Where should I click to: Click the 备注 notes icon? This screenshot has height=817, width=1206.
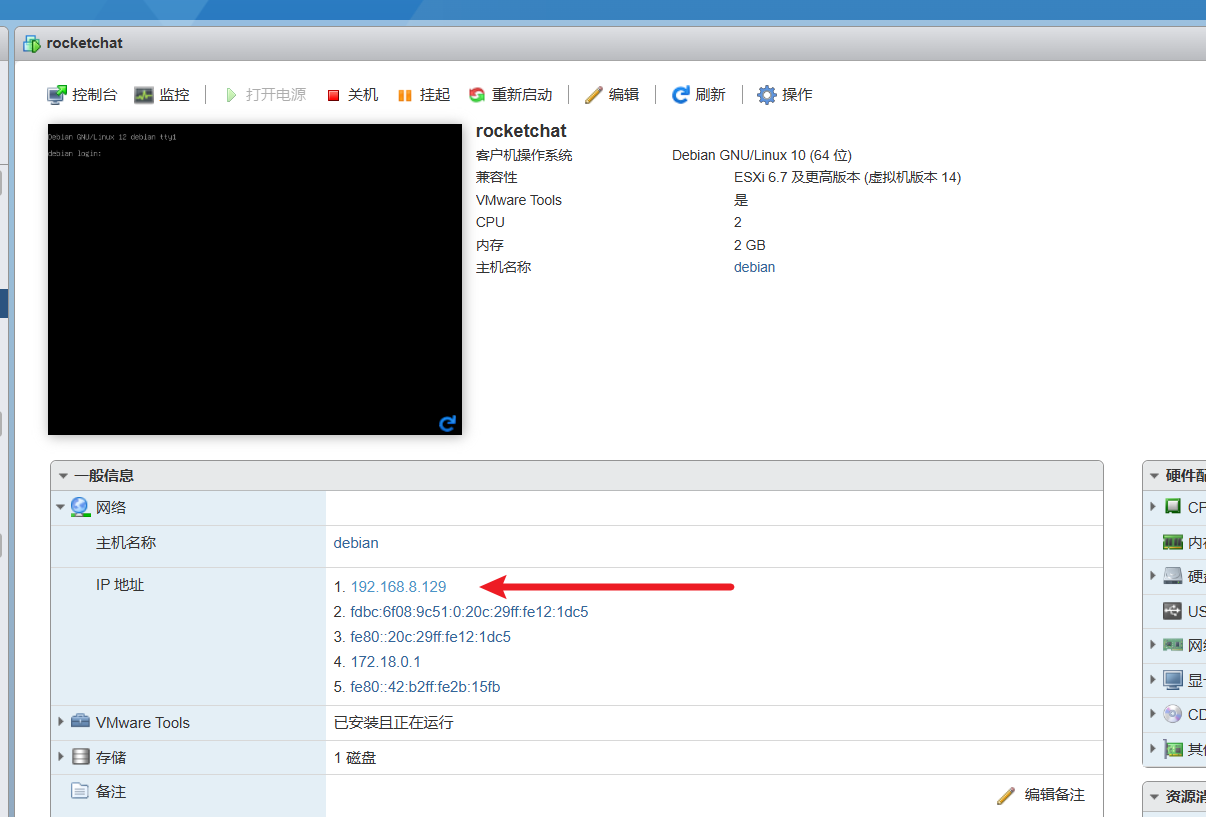click(80, 791)
